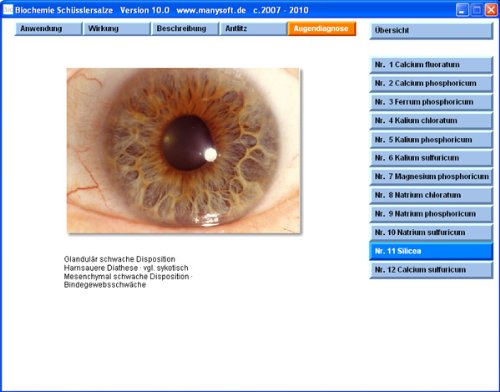Image resolution: width=500 pixels, height=392 pixels.
Task: Select Nr. 2 Calcium phosphoricum
Action: [x=431, y=84]
